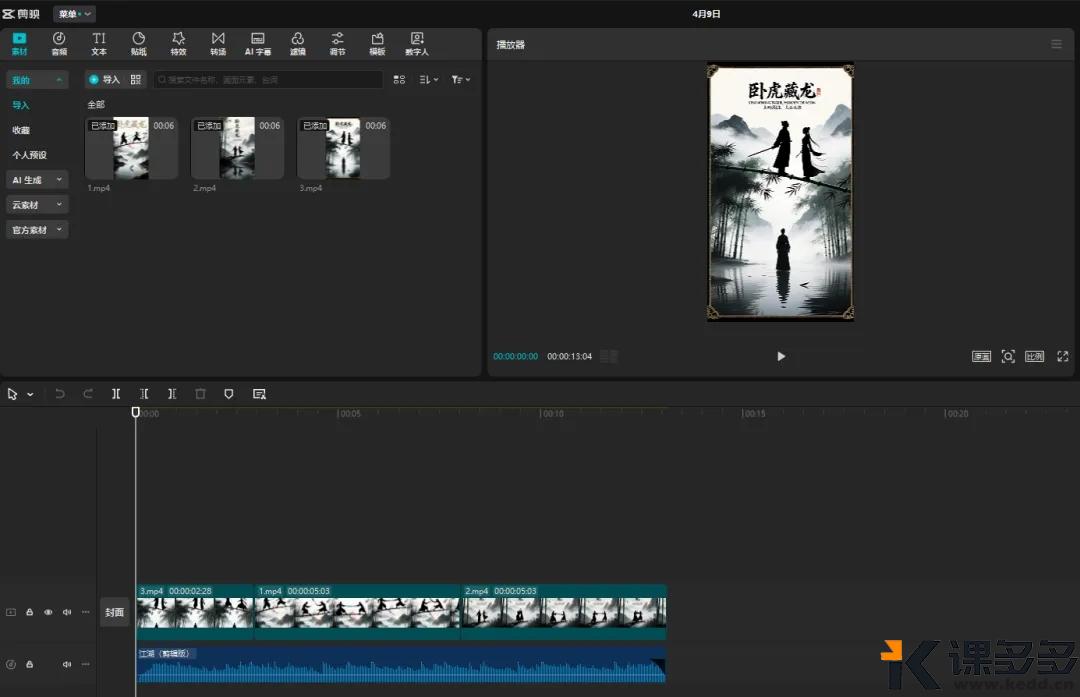The image size is (1080, 697).
Task: Click the 导入 import button
Action: [x=104, y=79]
